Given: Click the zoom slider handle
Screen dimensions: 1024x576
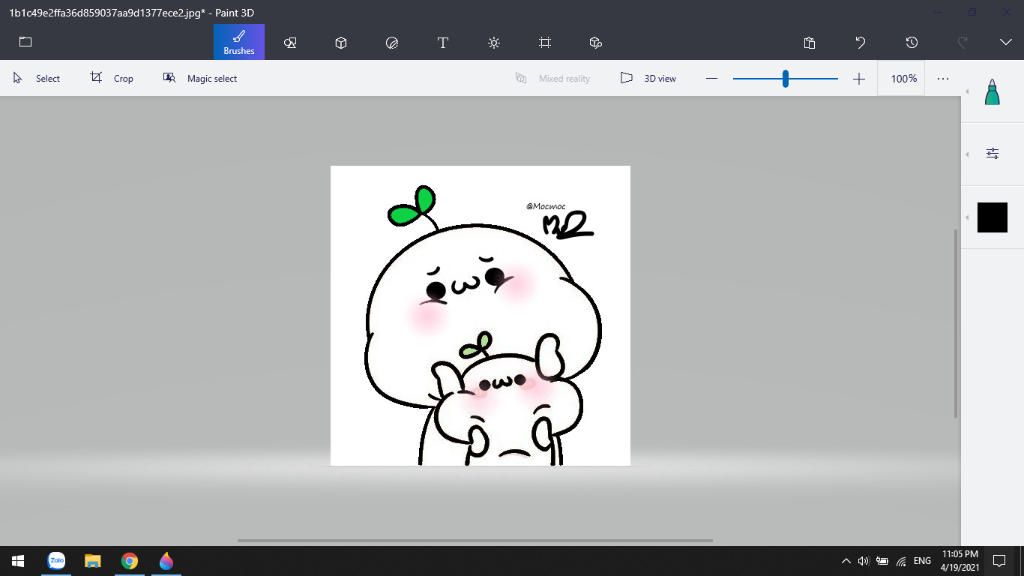Looking at the screenshot, I should [786, 78].
